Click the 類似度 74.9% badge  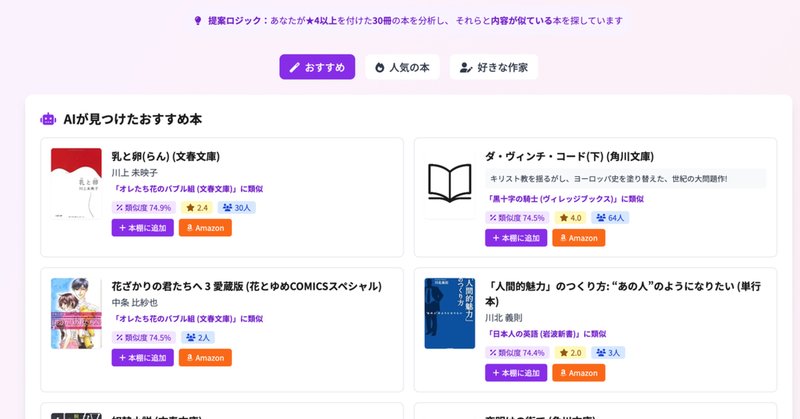click(144, 208)
